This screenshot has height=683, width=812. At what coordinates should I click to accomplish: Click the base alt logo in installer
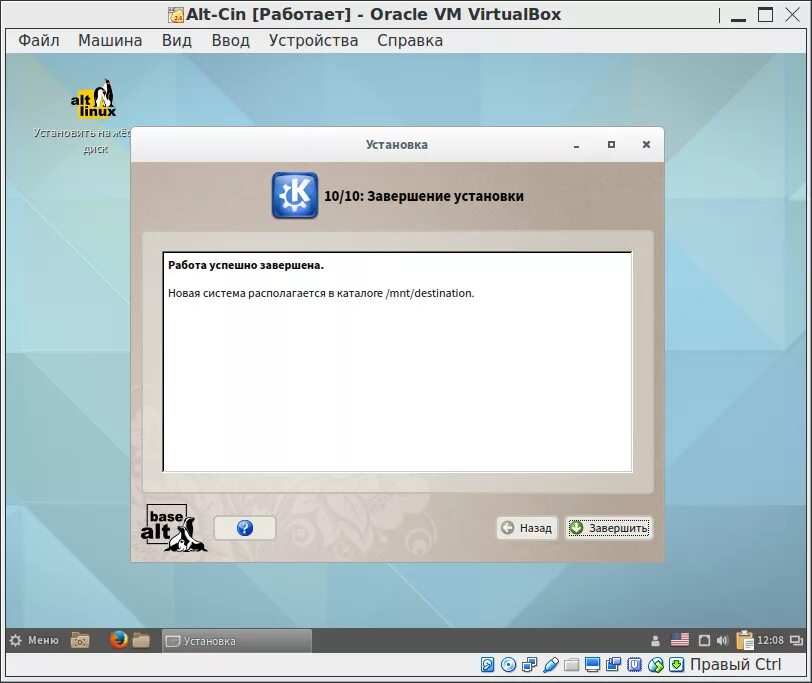pos(173,528)
